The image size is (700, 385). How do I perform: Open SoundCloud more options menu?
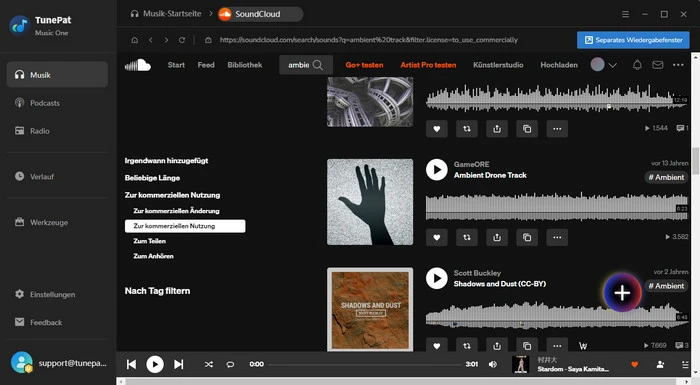coord(678,65)
